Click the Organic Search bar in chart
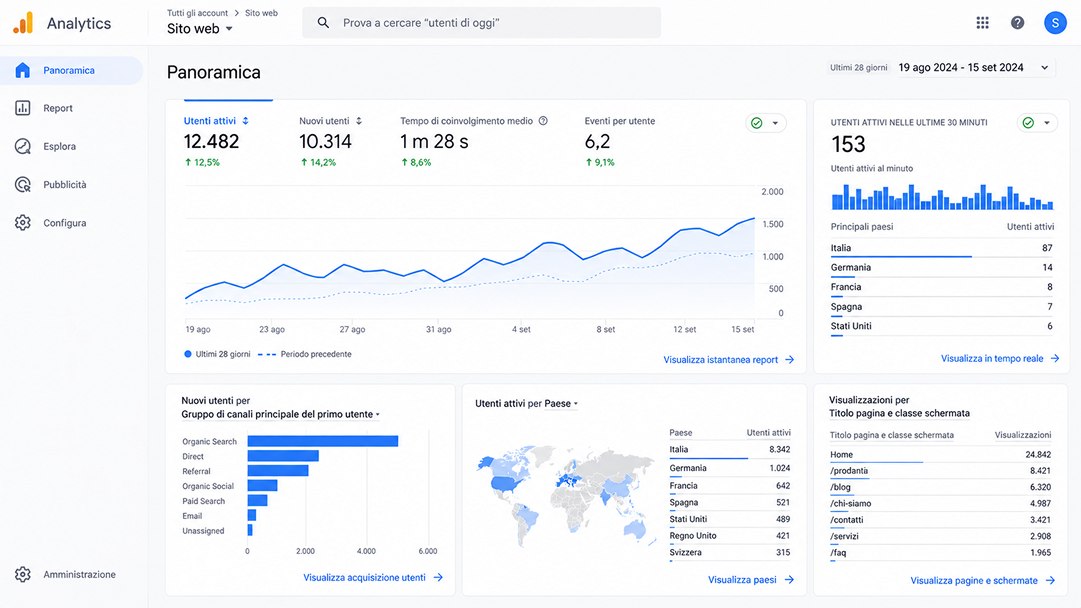Screen dimensions: 1081x608 click(x=323, y=441)
